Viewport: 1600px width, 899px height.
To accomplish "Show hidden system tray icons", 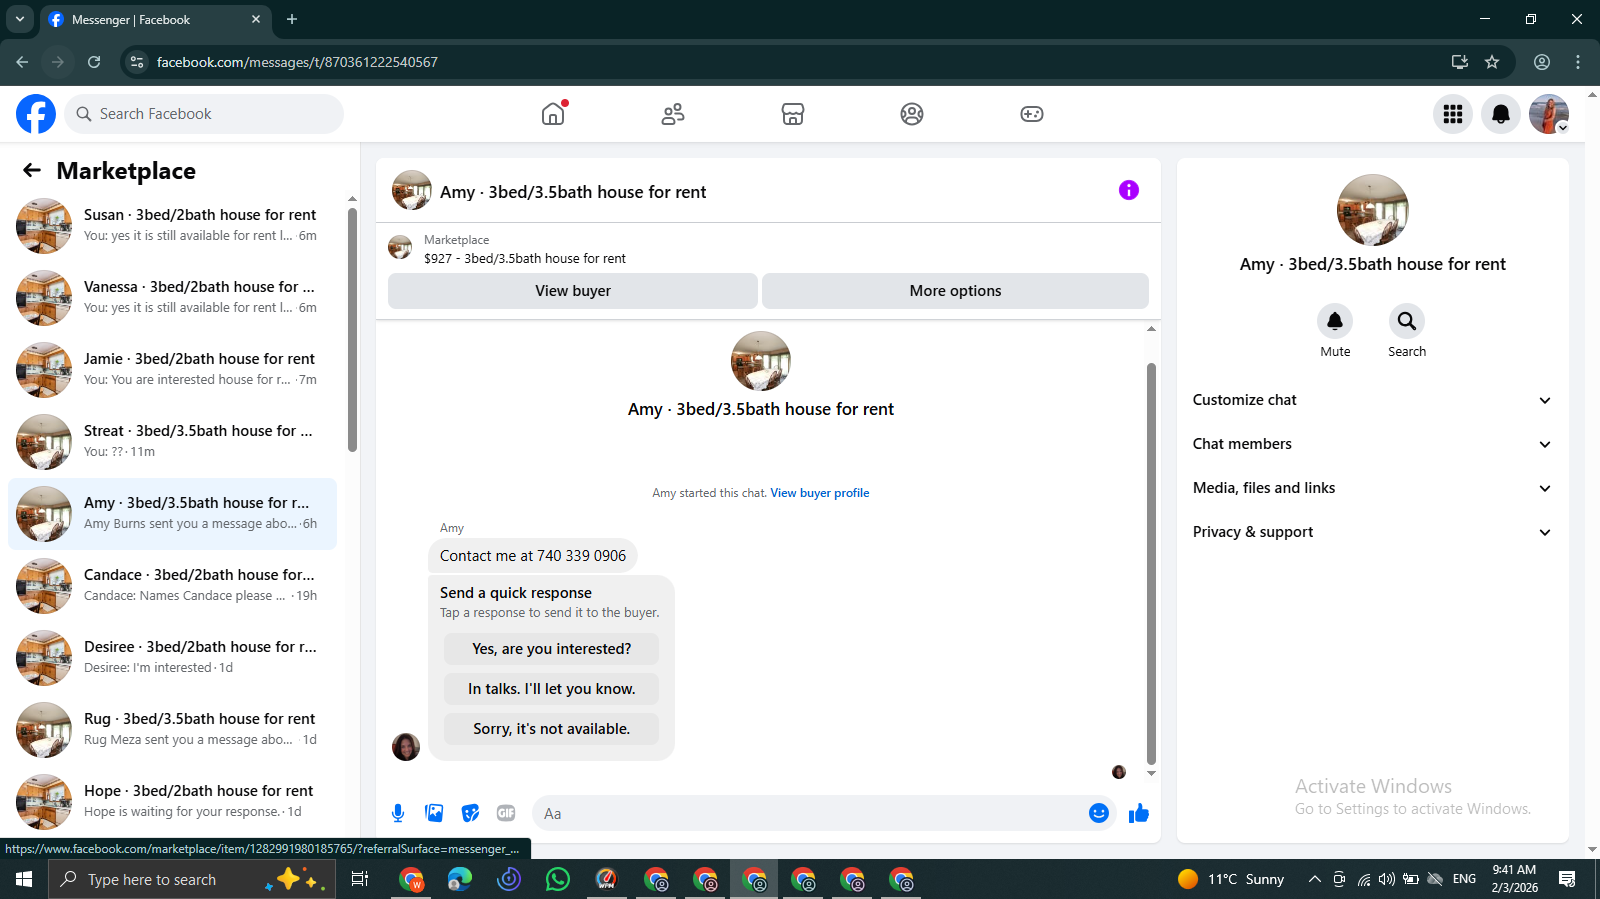I will [x=1315, y=879].
